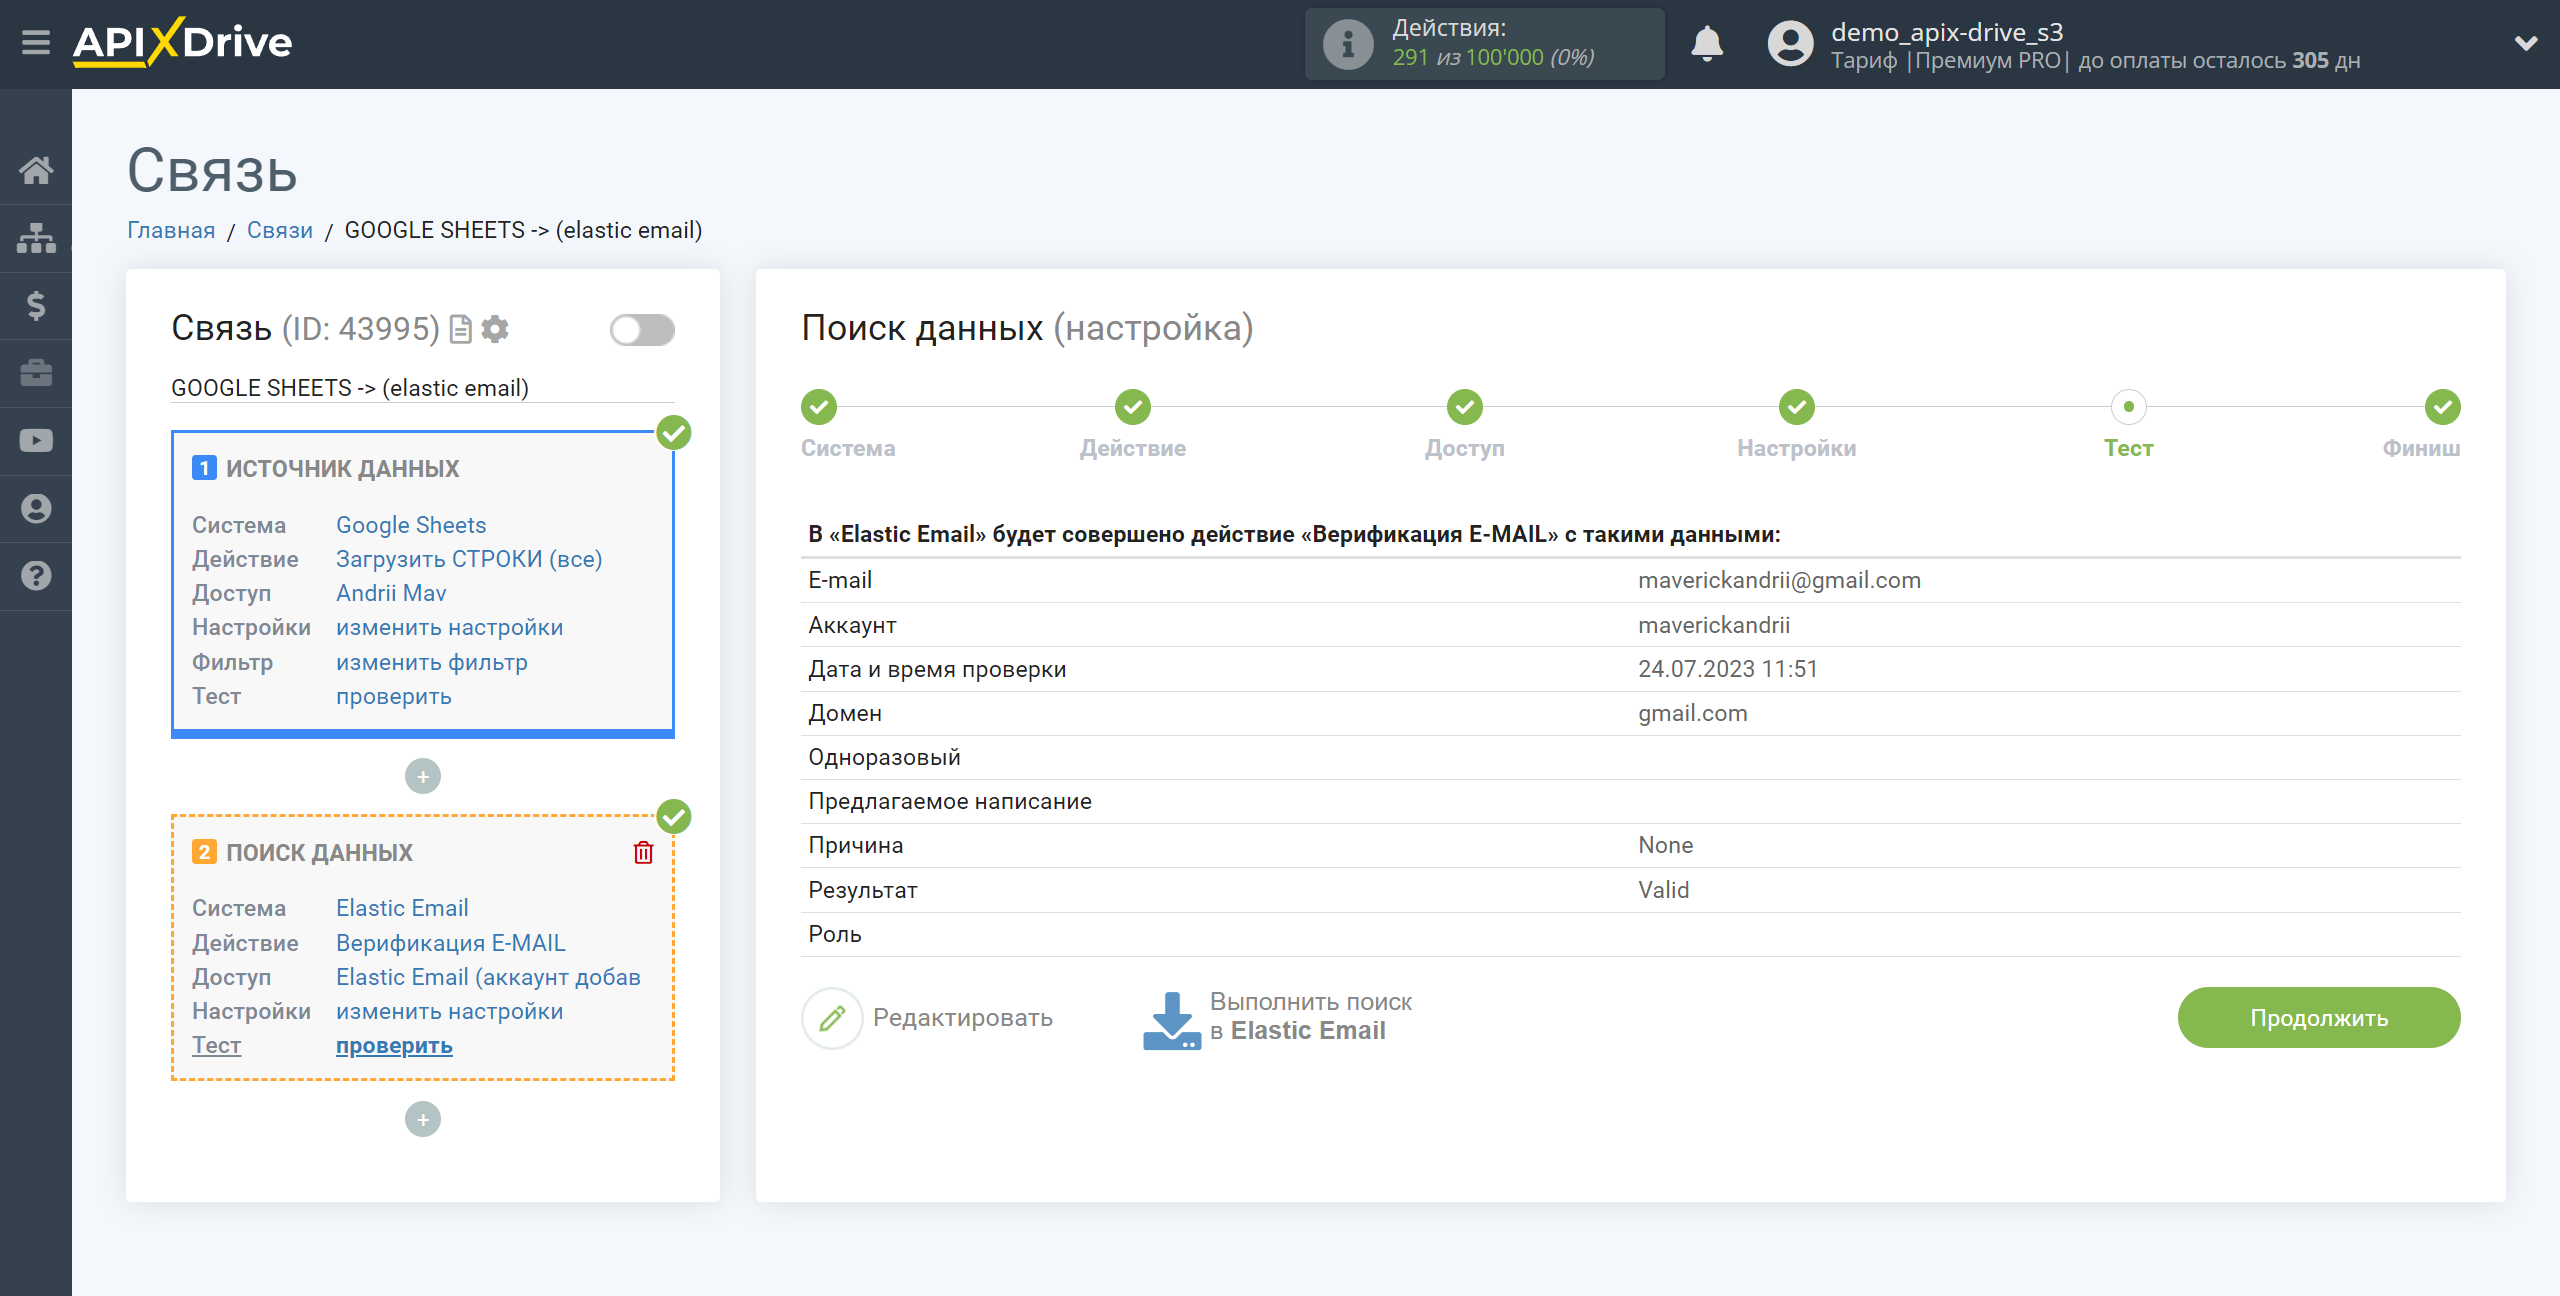2560x1296 pixels.
Task: Add step after data search block
Action: click(x=423, y=1119)
